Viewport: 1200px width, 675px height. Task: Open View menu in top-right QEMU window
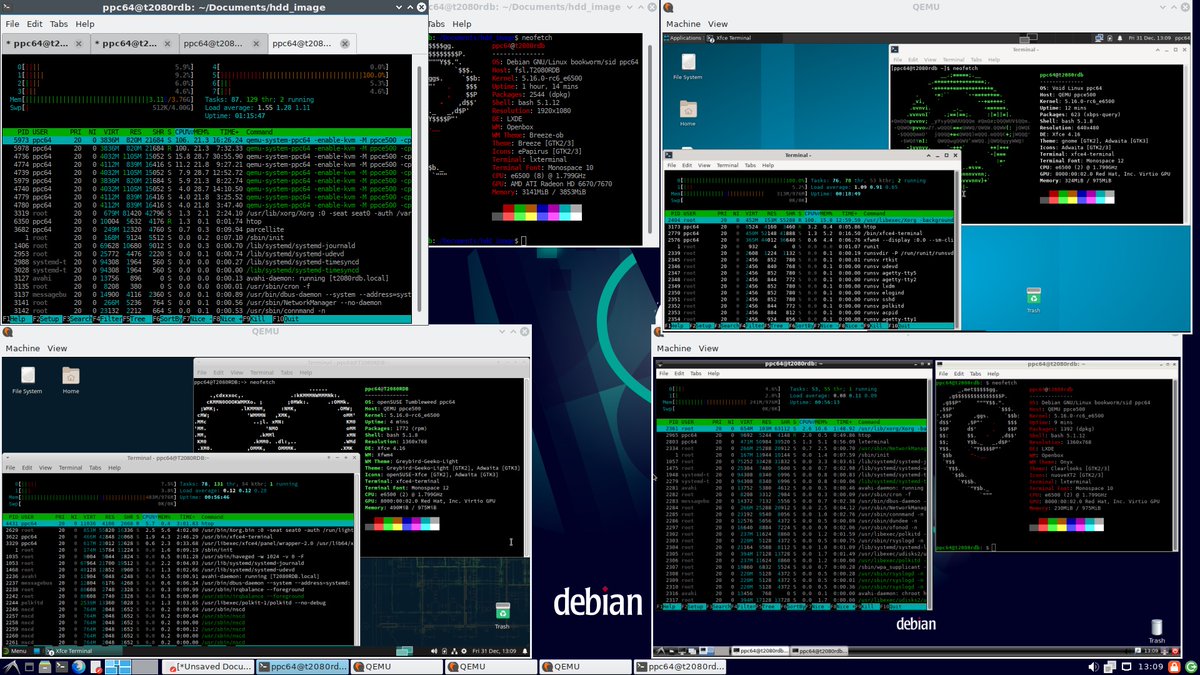[x=718, y=23]
